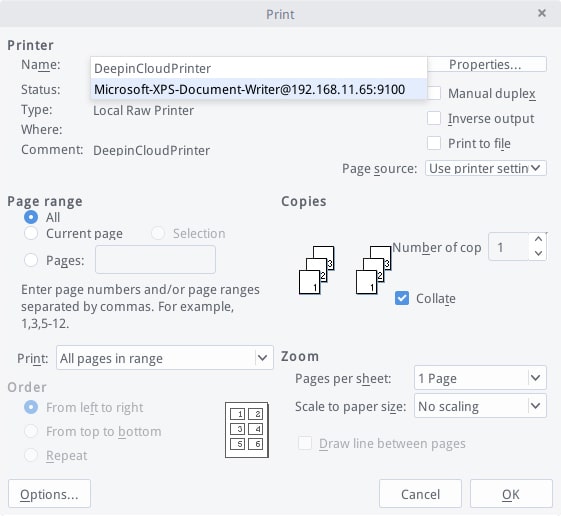Click in the Pages range text field
The image size is (561, 516).
pyautogui.click(x=155, y=259)
